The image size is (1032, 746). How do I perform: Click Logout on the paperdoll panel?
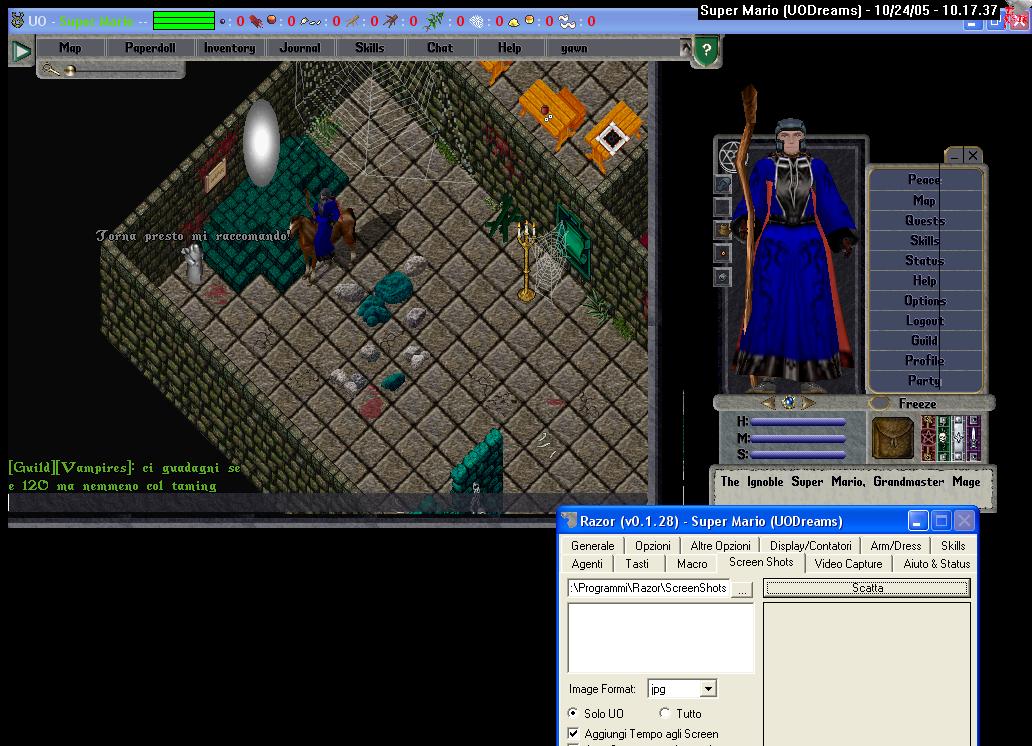click(925, 321)
